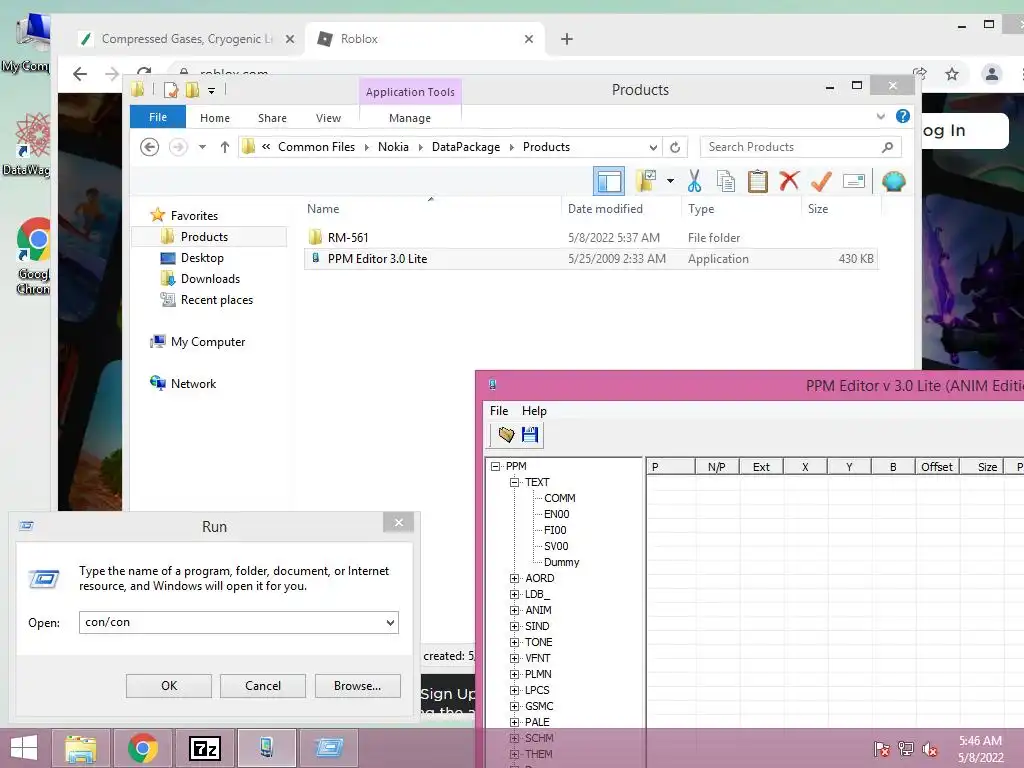
Task: Click the Copy icon in Explorer toolbar
Action: coord(726,181)
